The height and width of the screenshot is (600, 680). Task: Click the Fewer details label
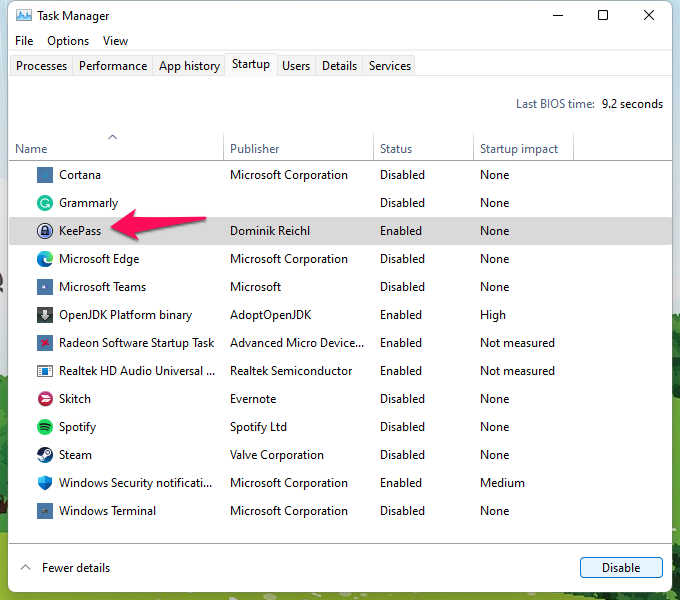click(x=76, y=567)
